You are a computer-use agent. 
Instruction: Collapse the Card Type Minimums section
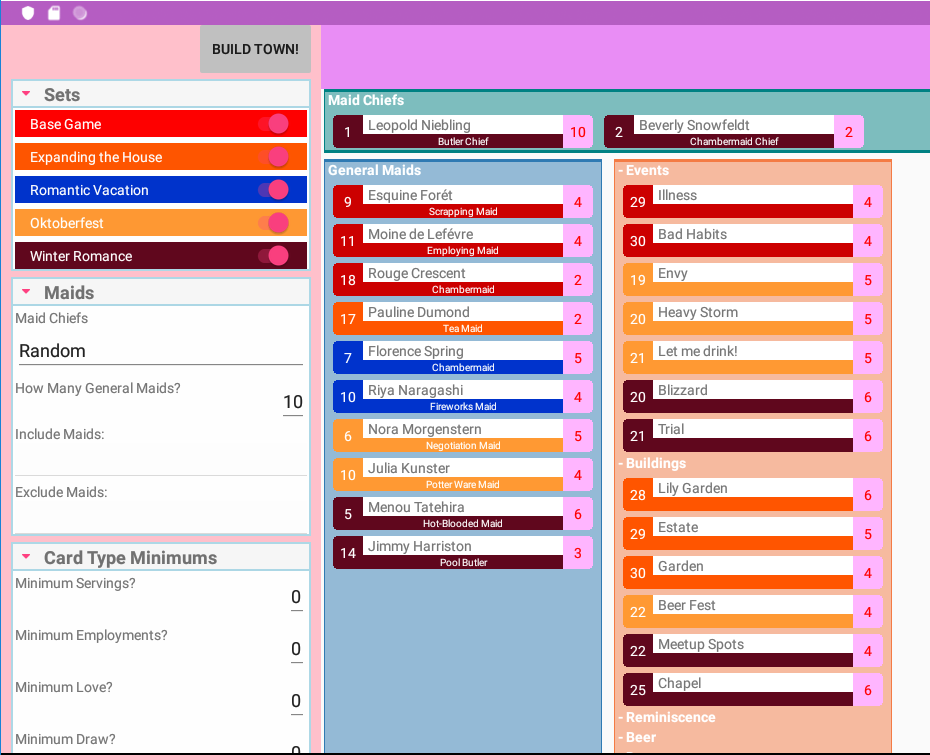click(26, 557)
